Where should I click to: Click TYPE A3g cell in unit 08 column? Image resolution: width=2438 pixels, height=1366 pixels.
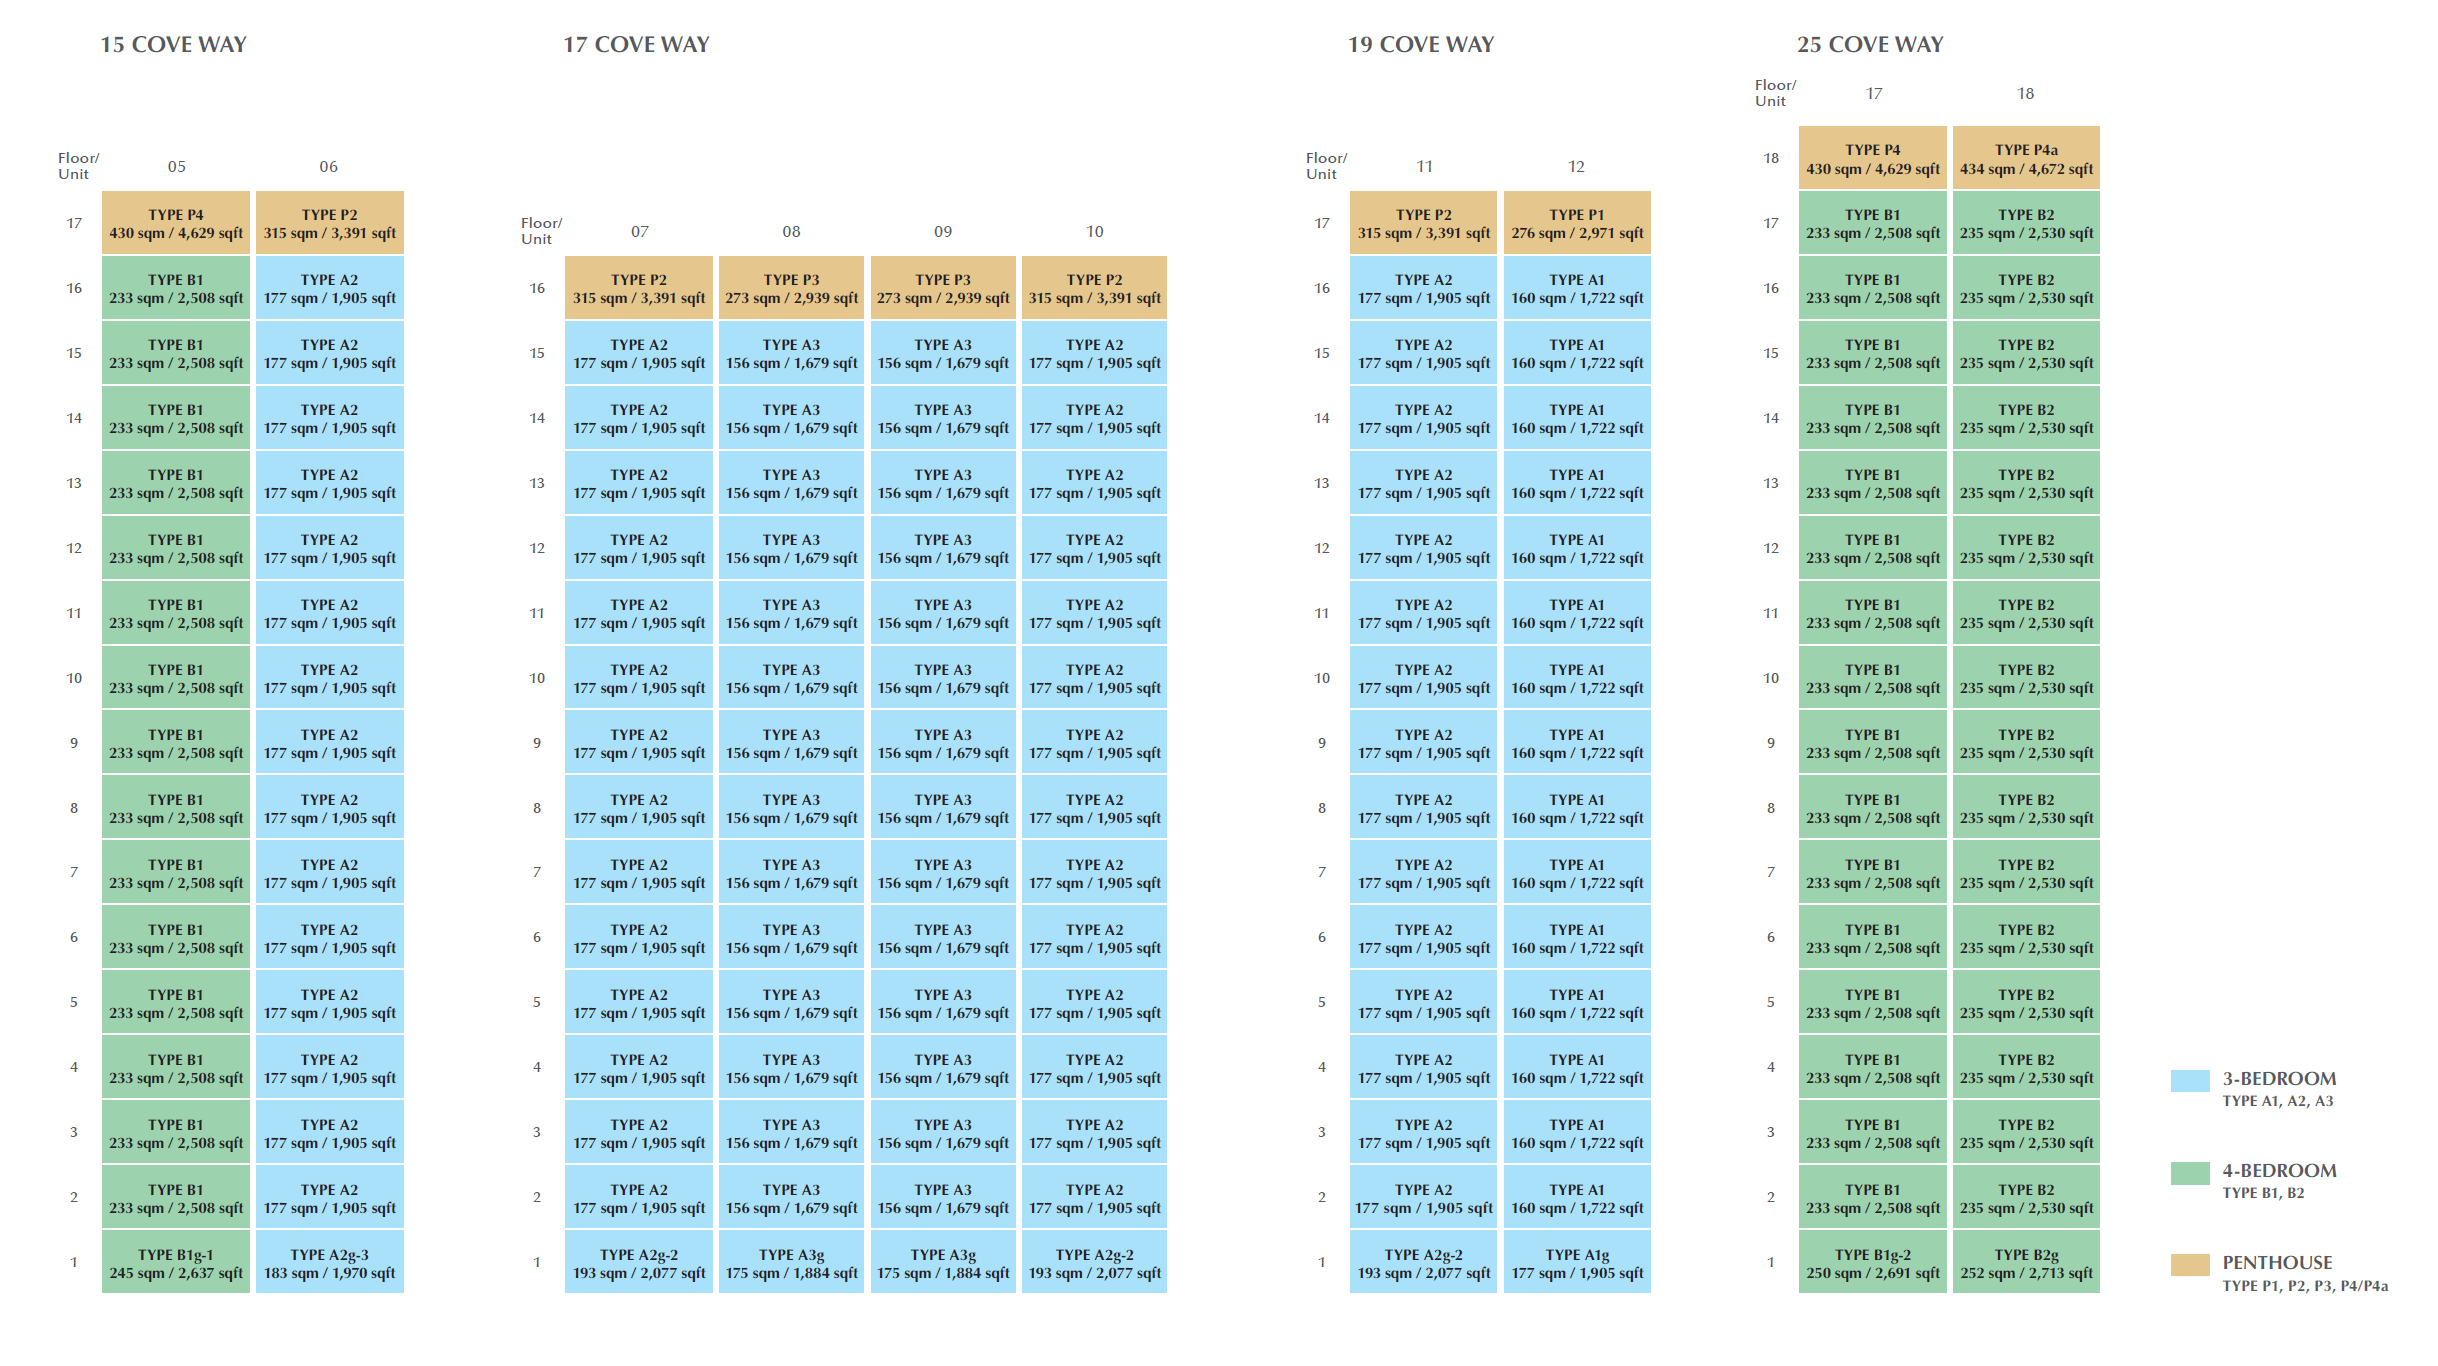791,1263
